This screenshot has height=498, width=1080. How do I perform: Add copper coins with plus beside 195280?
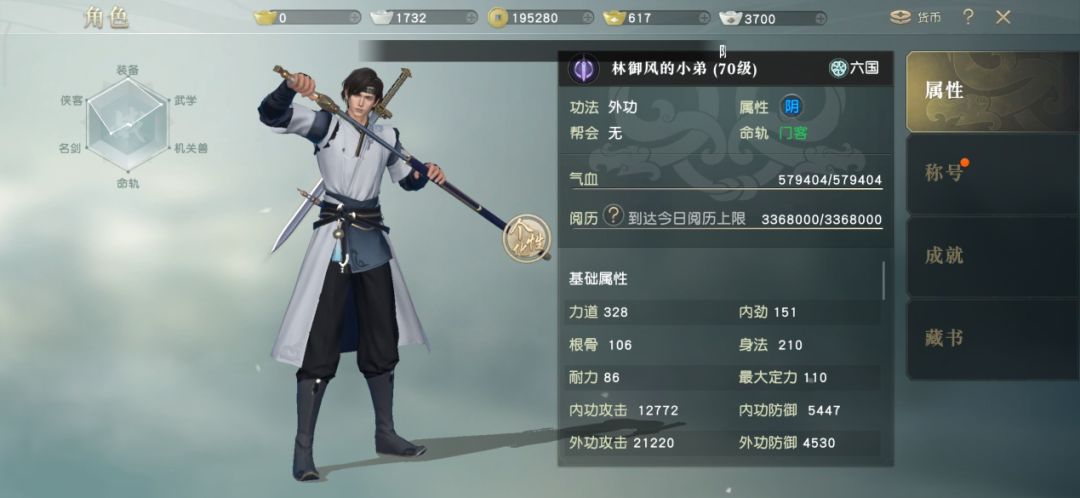pyautogui.click(x=587, y=18)
